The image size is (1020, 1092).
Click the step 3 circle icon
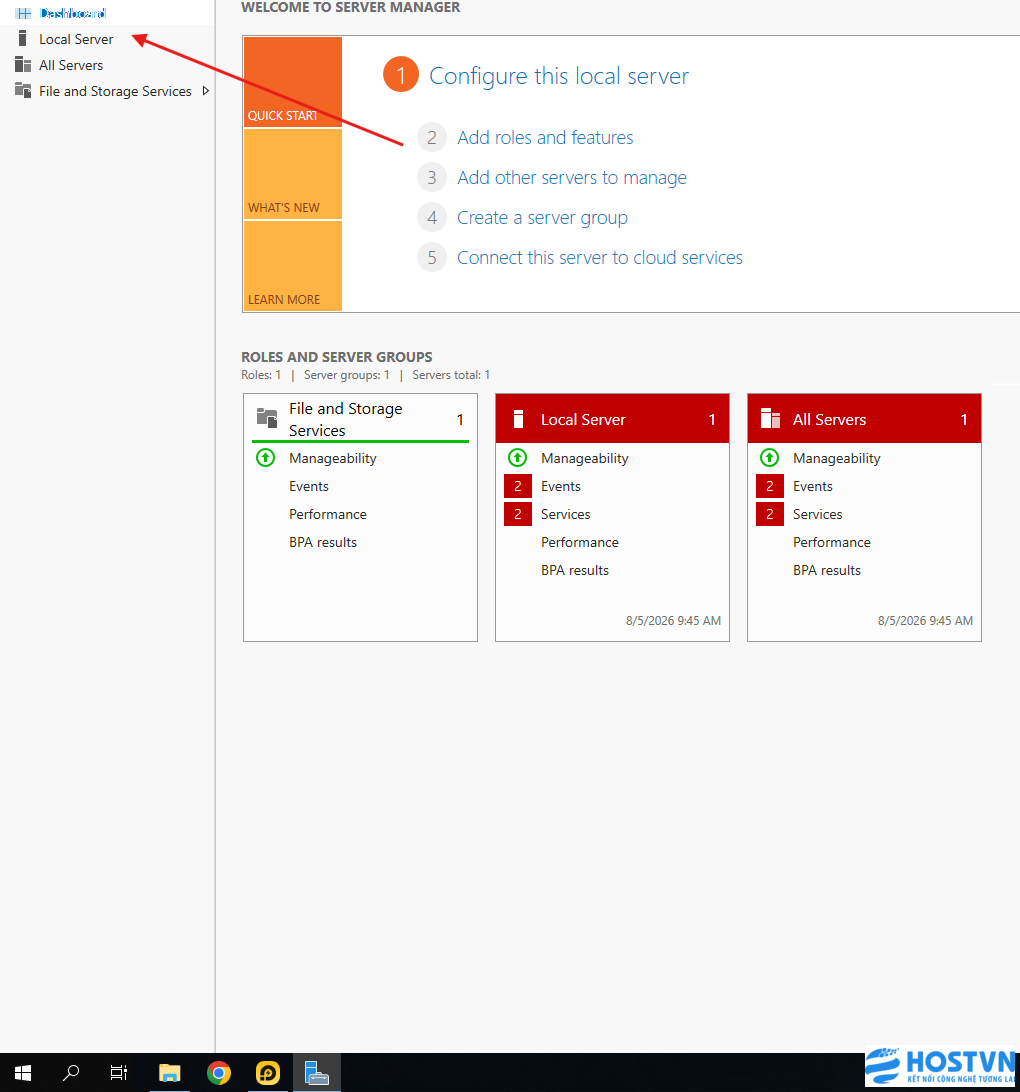[x=432, y=178]
